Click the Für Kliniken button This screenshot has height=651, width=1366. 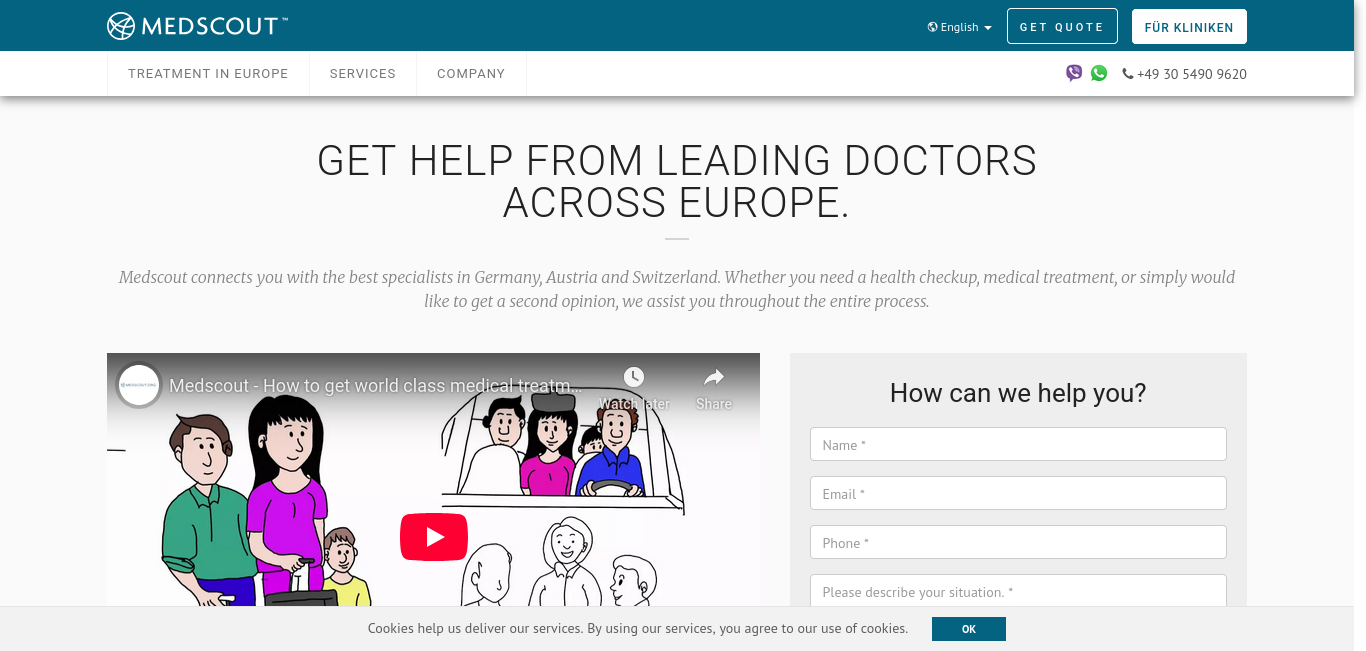(x=1189, y=27)
